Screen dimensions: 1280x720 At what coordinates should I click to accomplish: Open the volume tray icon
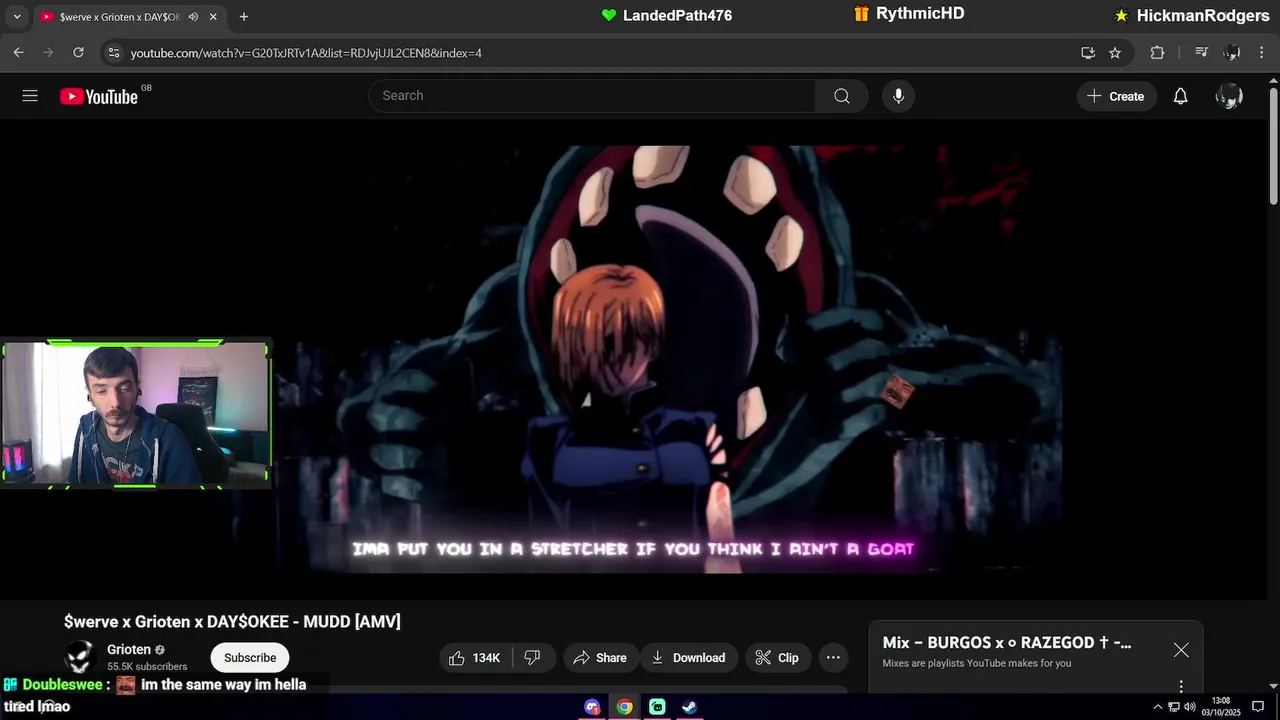click(1190, 707)
